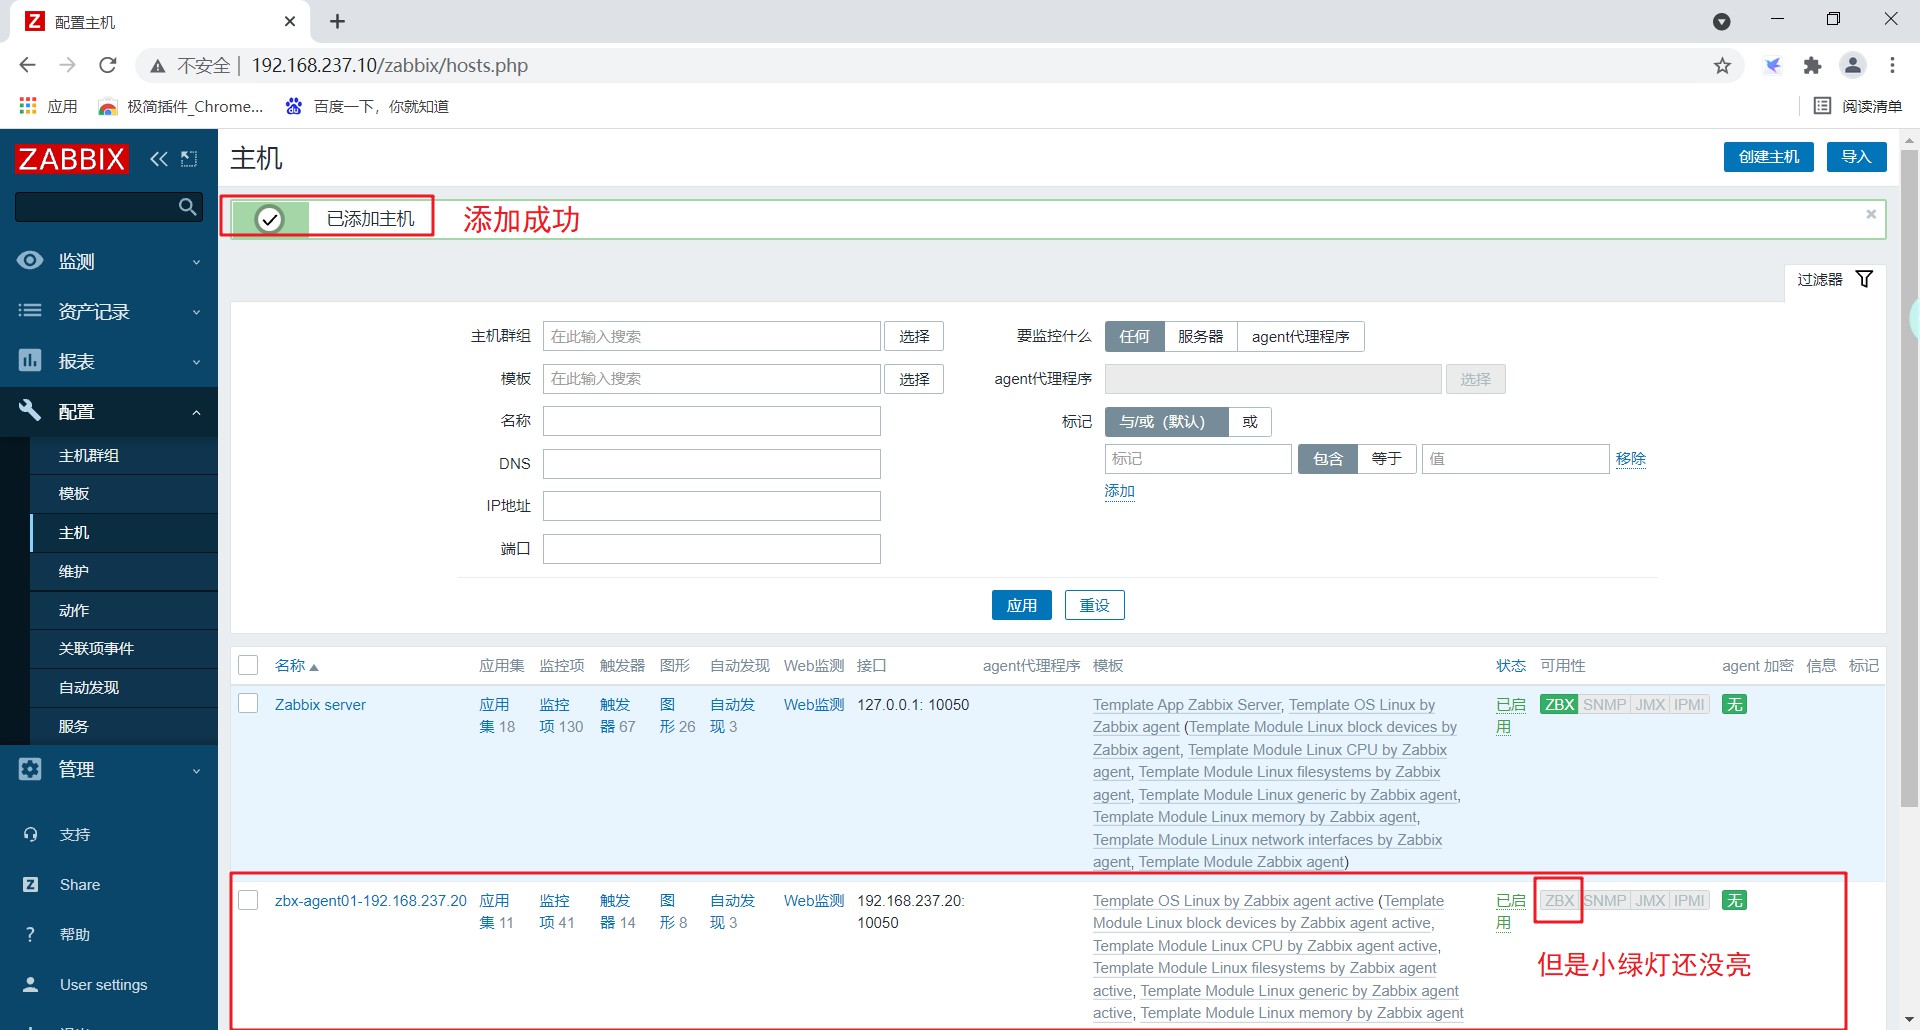The image size is (1920, 1030).
Task: Open 维护 submenu
Action: pyautogui.click(x=124, y=571)
